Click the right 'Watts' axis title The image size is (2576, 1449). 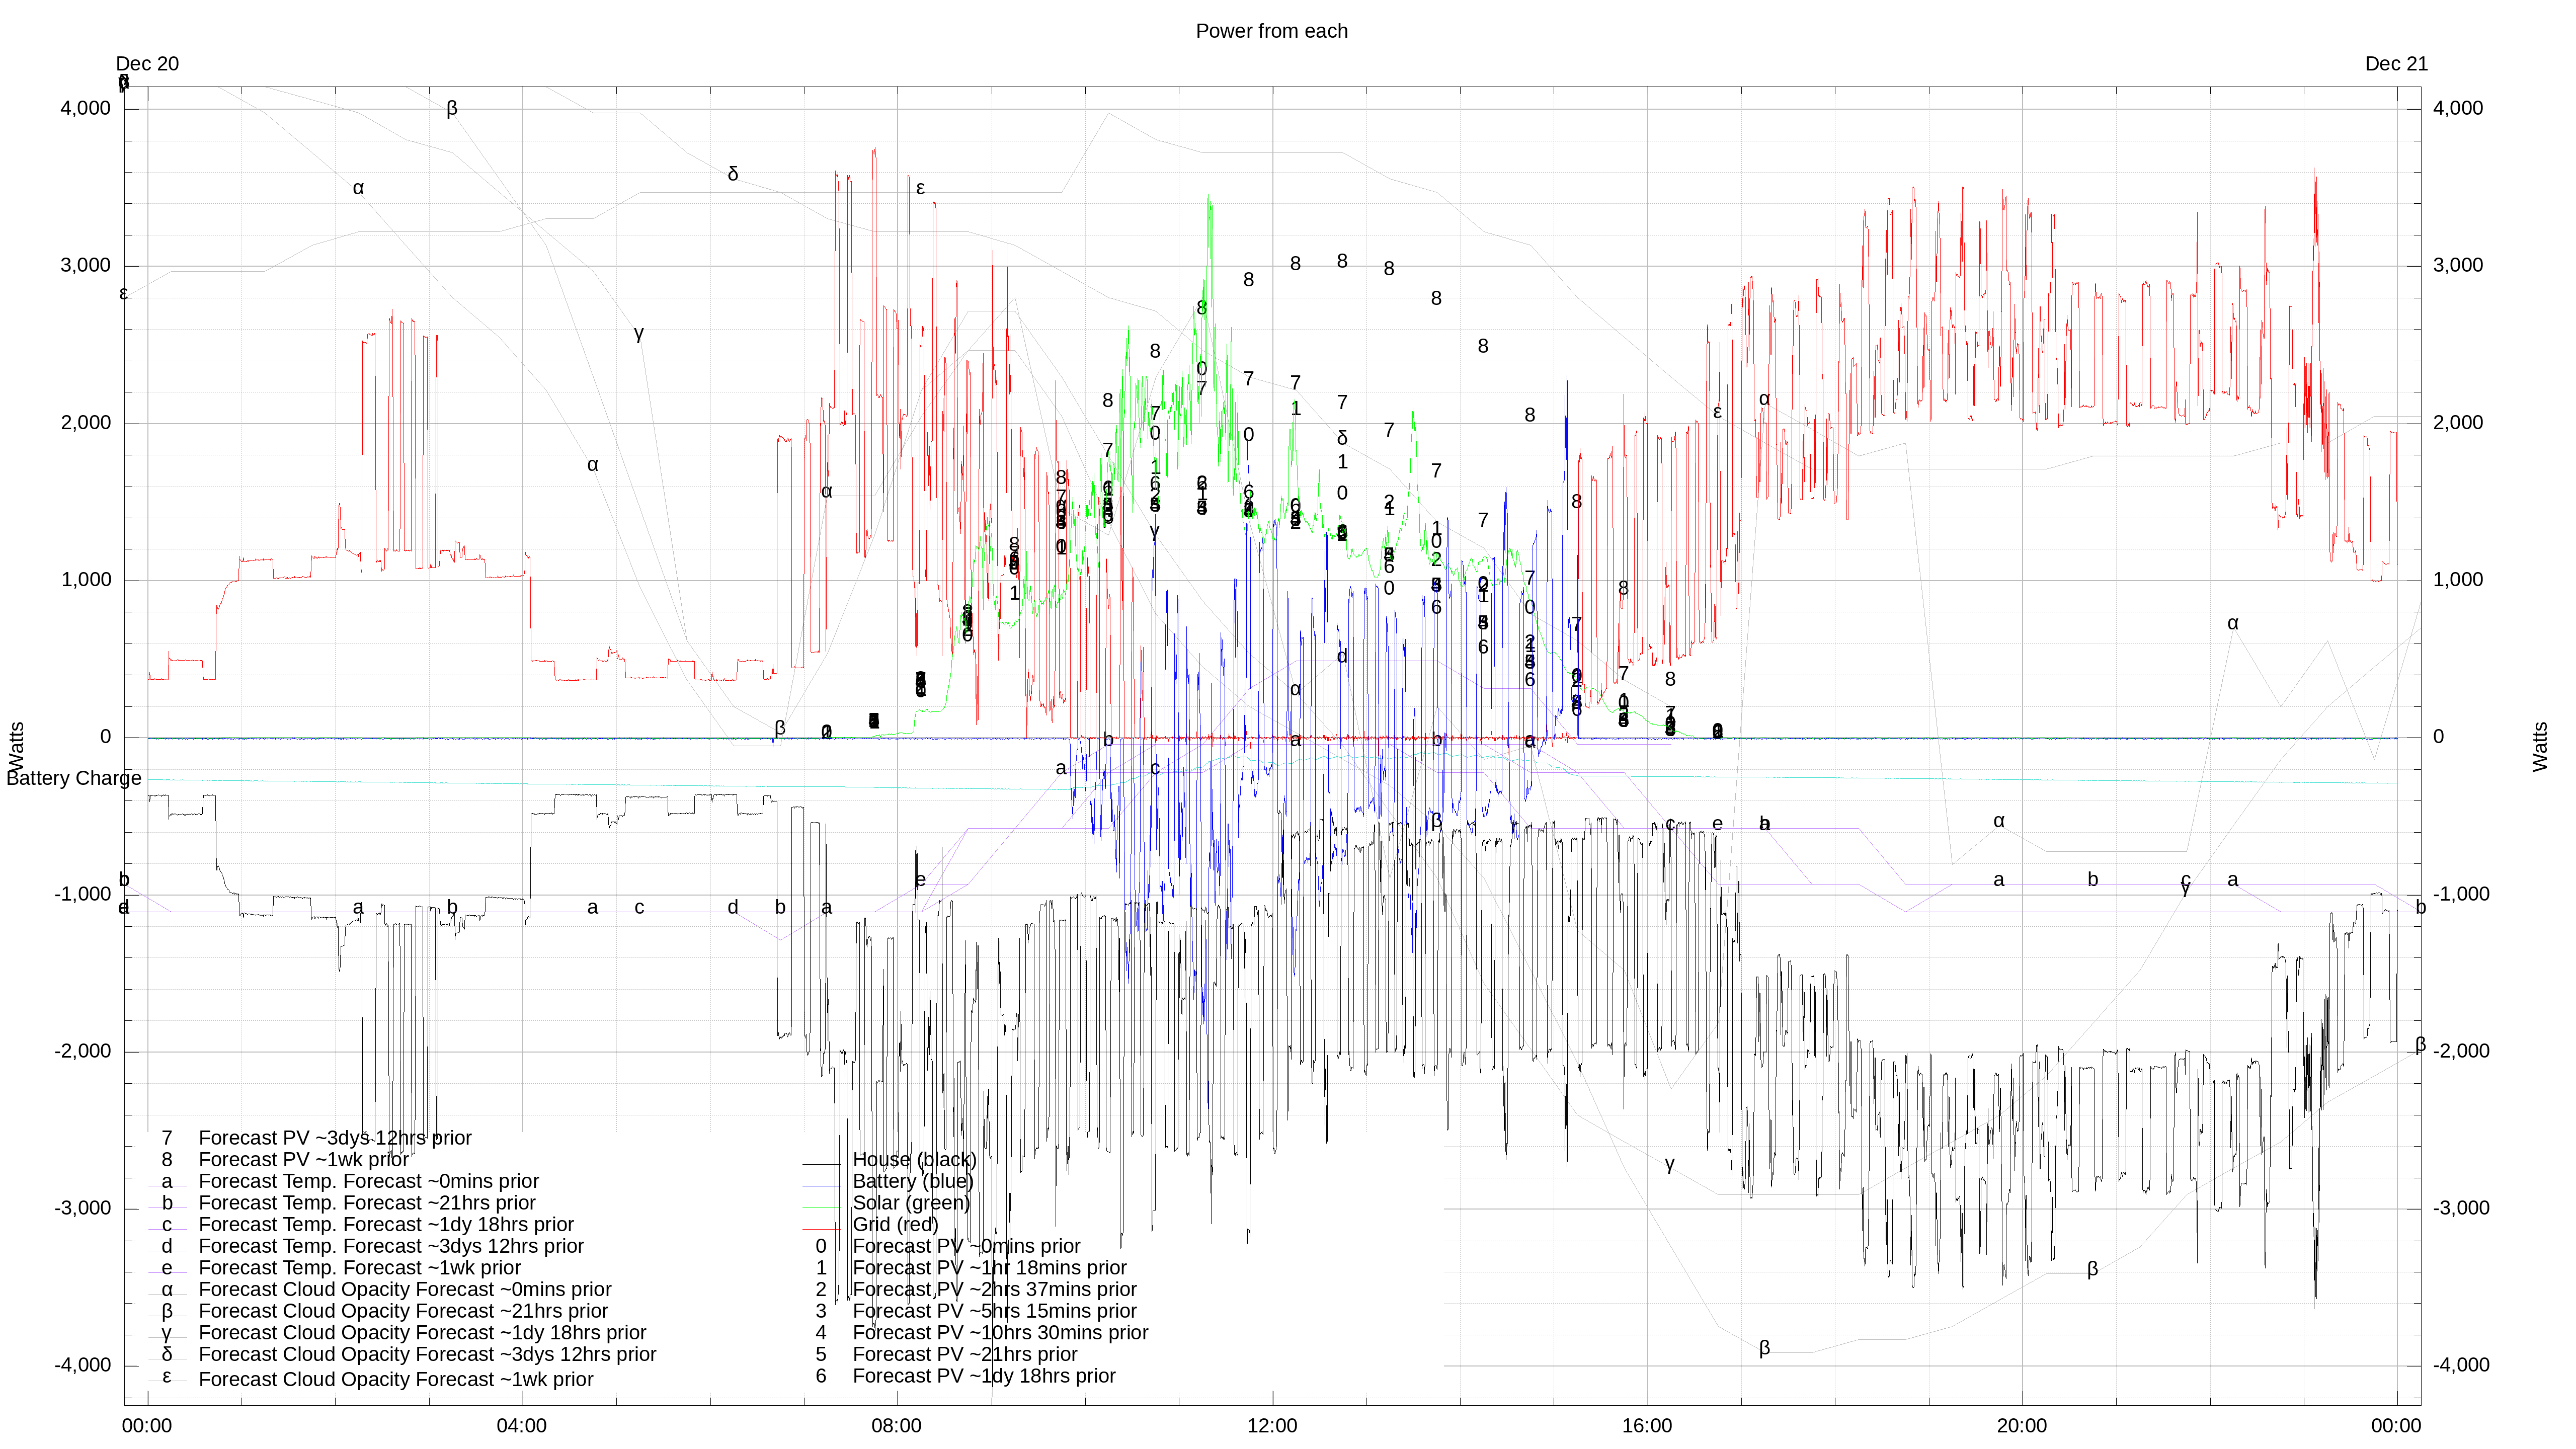[2540, 747]
